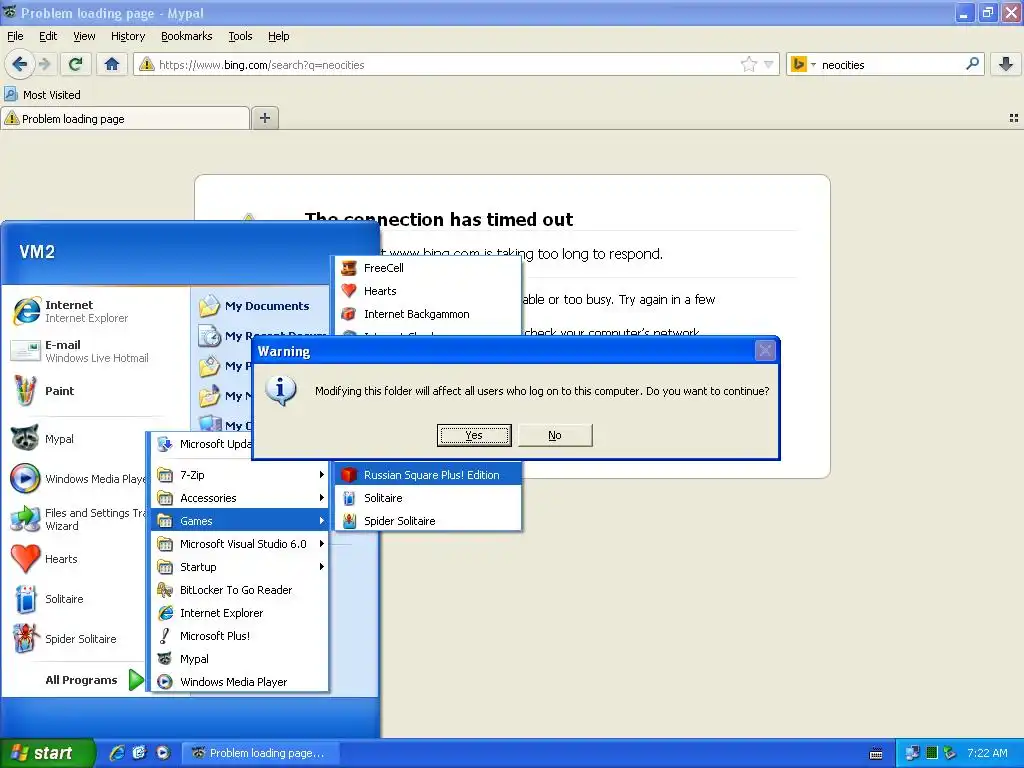Open the View menu
The image size is (1024, 768).
84,36
